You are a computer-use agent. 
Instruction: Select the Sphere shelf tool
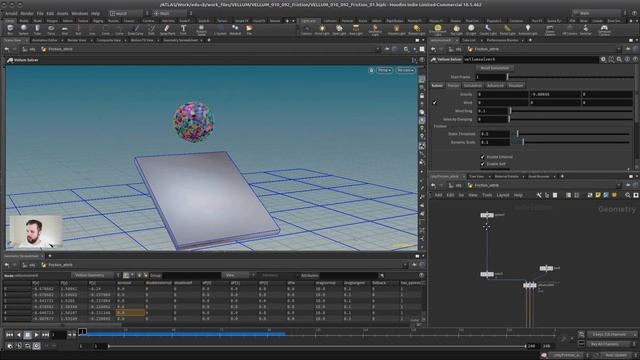pyautogui.click(x=24, y=29)
